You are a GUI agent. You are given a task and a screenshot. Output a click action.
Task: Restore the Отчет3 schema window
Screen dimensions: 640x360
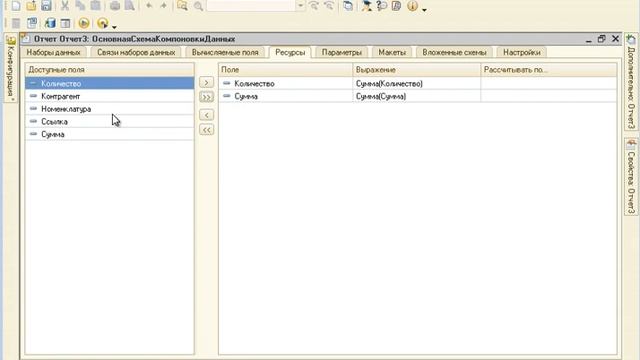(601, 39)
